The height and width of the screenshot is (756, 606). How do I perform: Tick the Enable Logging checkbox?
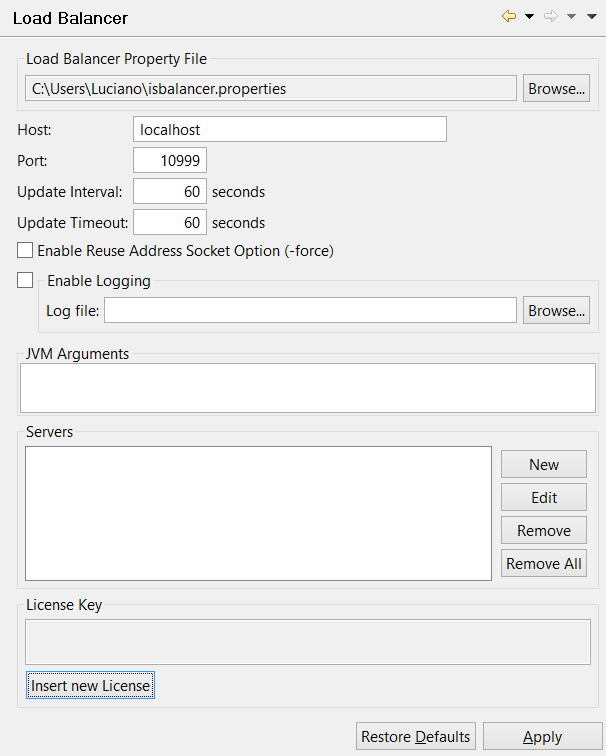25,281
